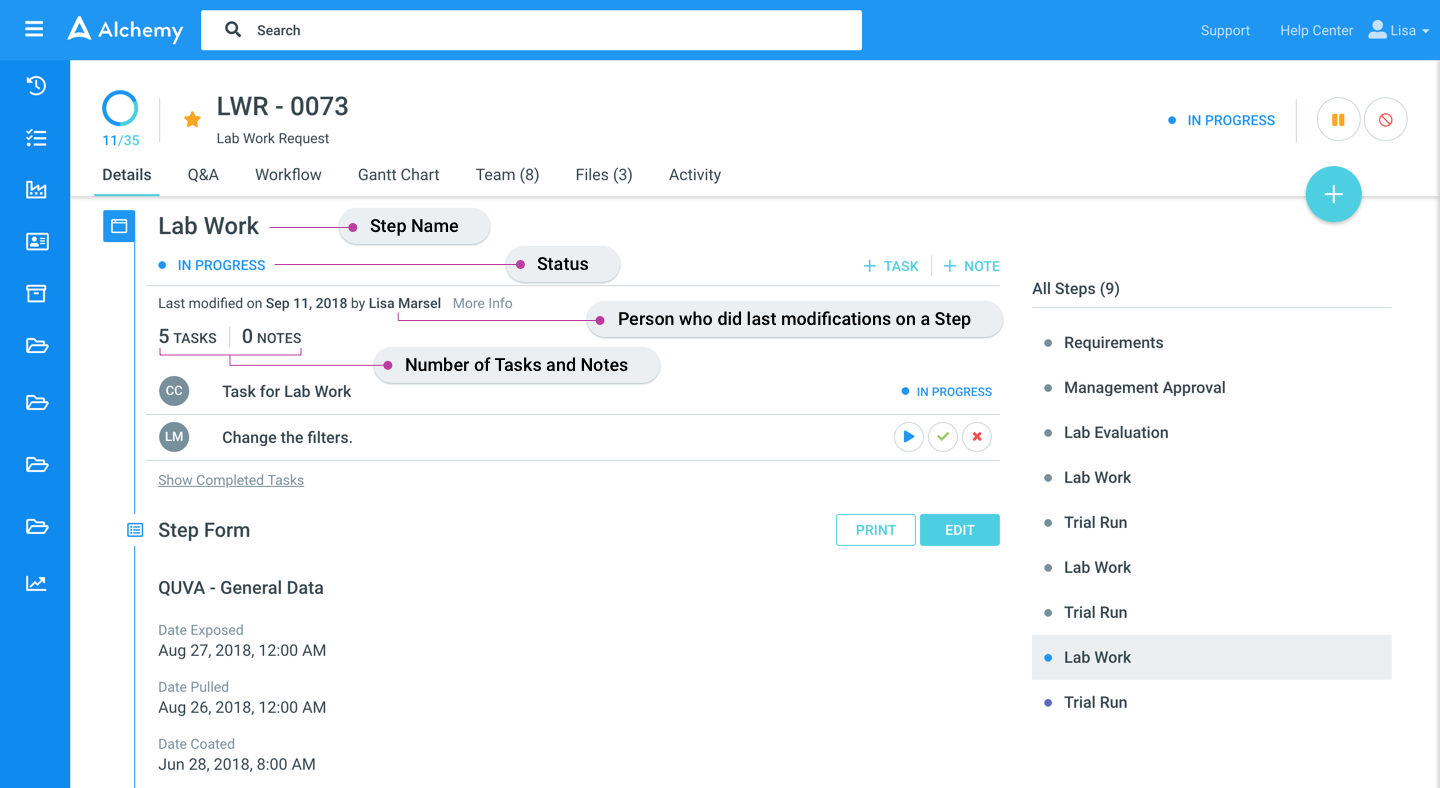Screen dimensions: 1440x788
Task: Expand More Info next to Lisa Marsel
Action: point(482,303)
